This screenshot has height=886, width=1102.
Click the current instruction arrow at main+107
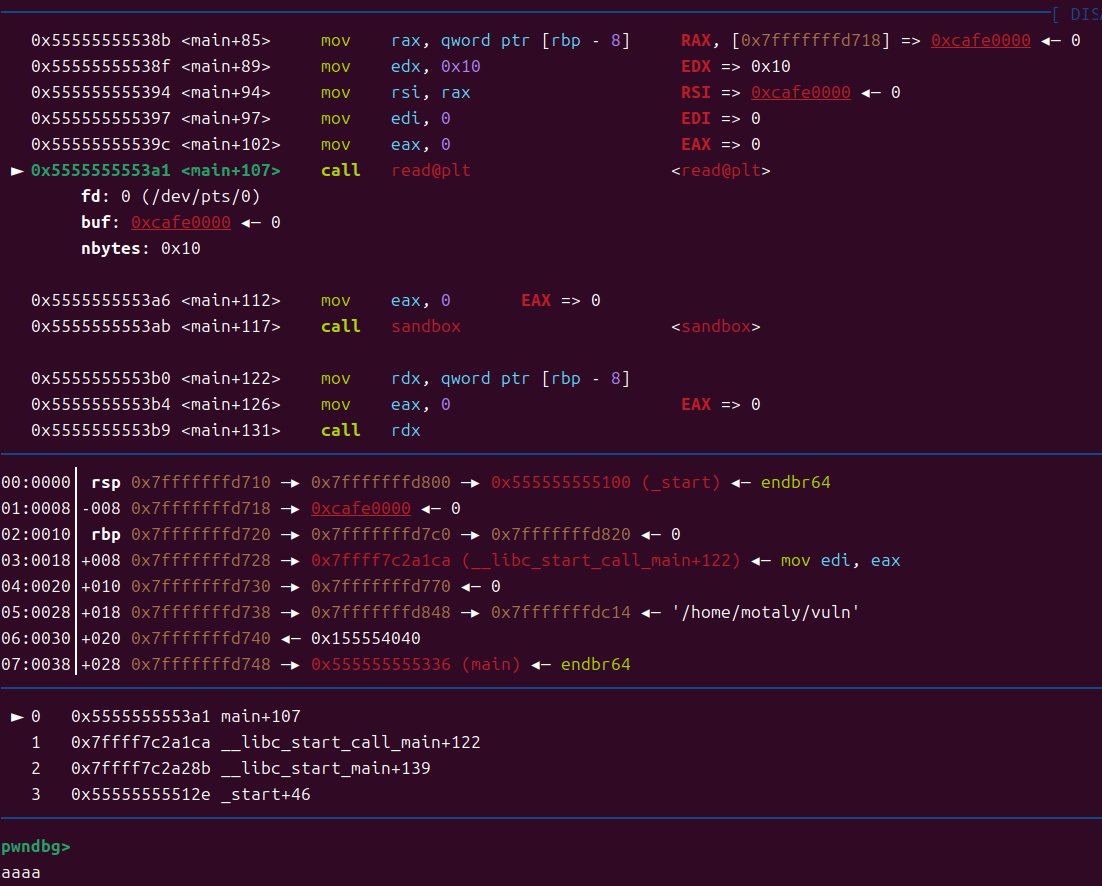click(x=16, y=171)
